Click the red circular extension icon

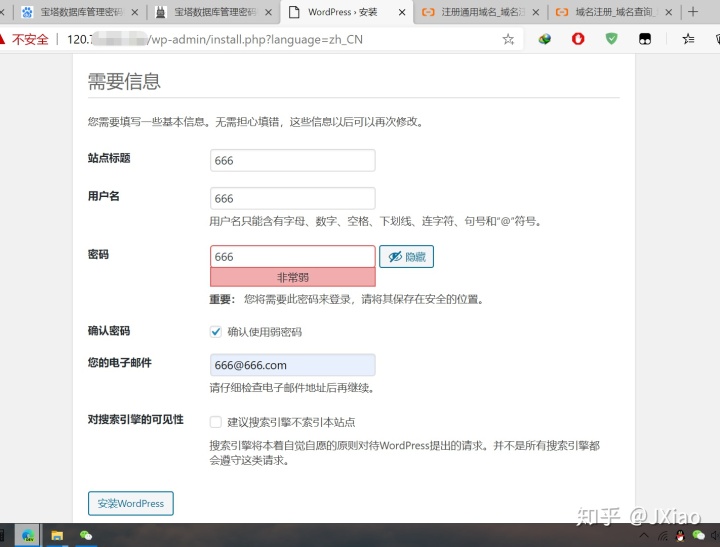tap(578, 39)
